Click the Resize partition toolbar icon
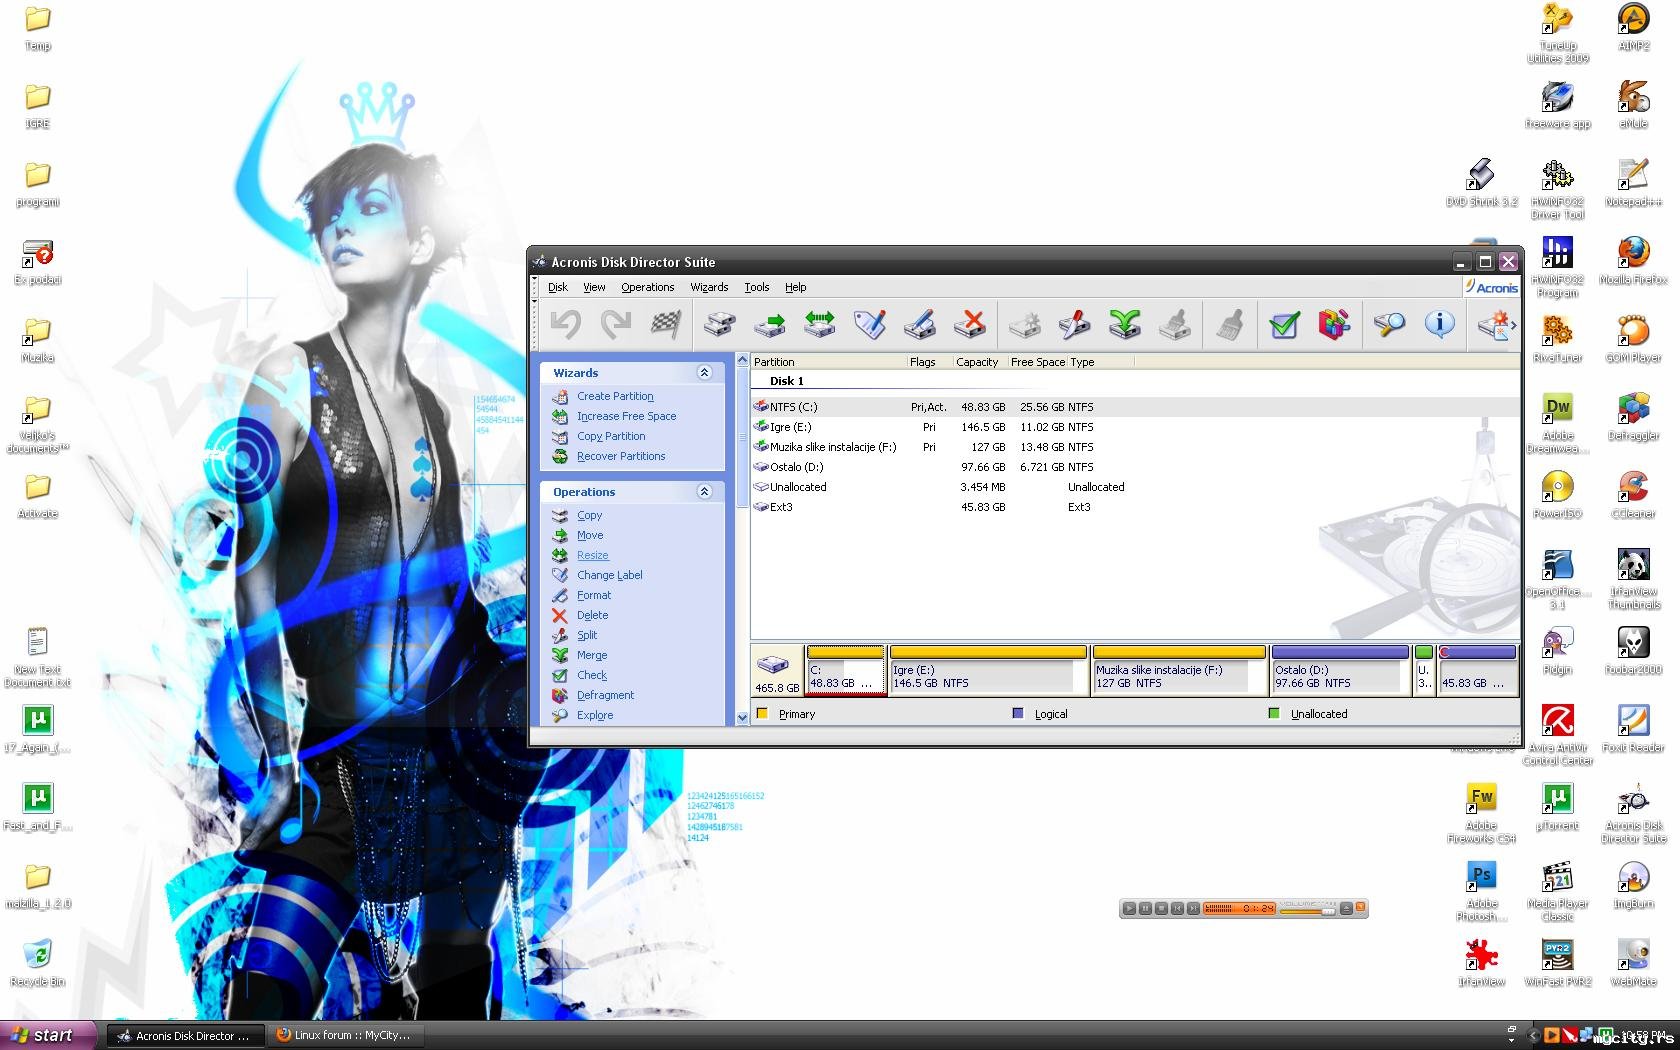The width and height of the screenshot is (1680, 1050). [820, 324]
